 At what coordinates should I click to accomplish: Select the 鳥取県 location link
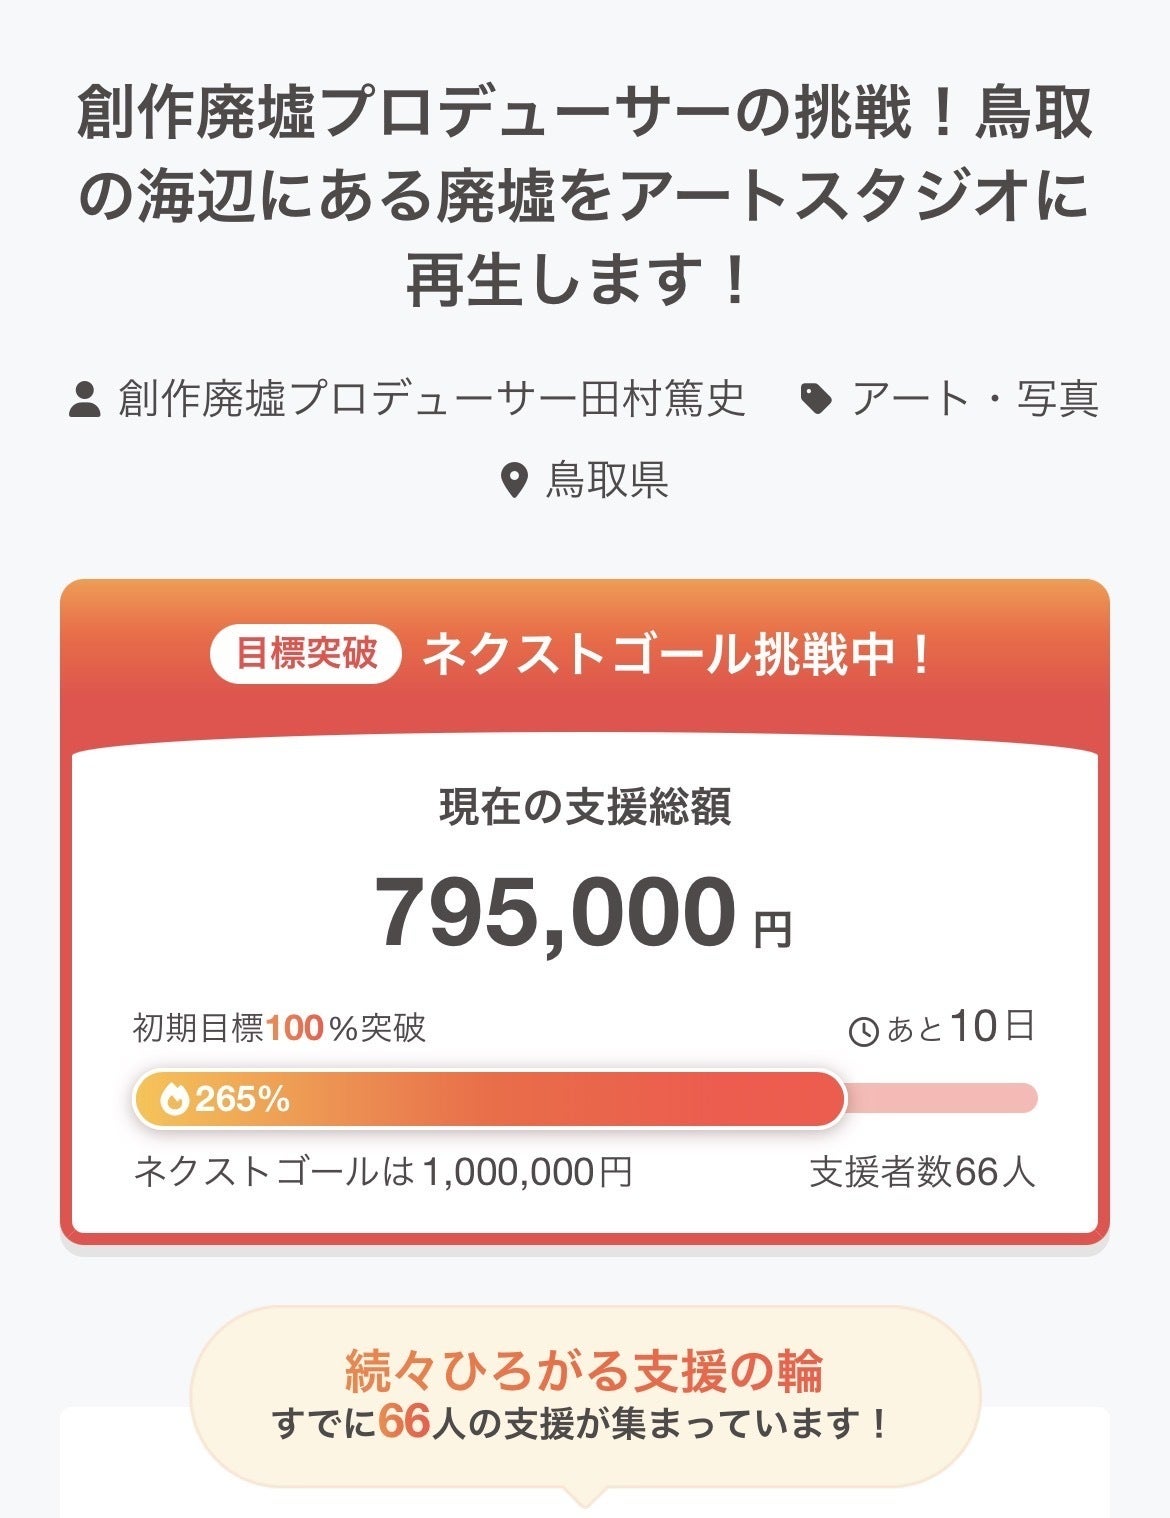(607, 481)
